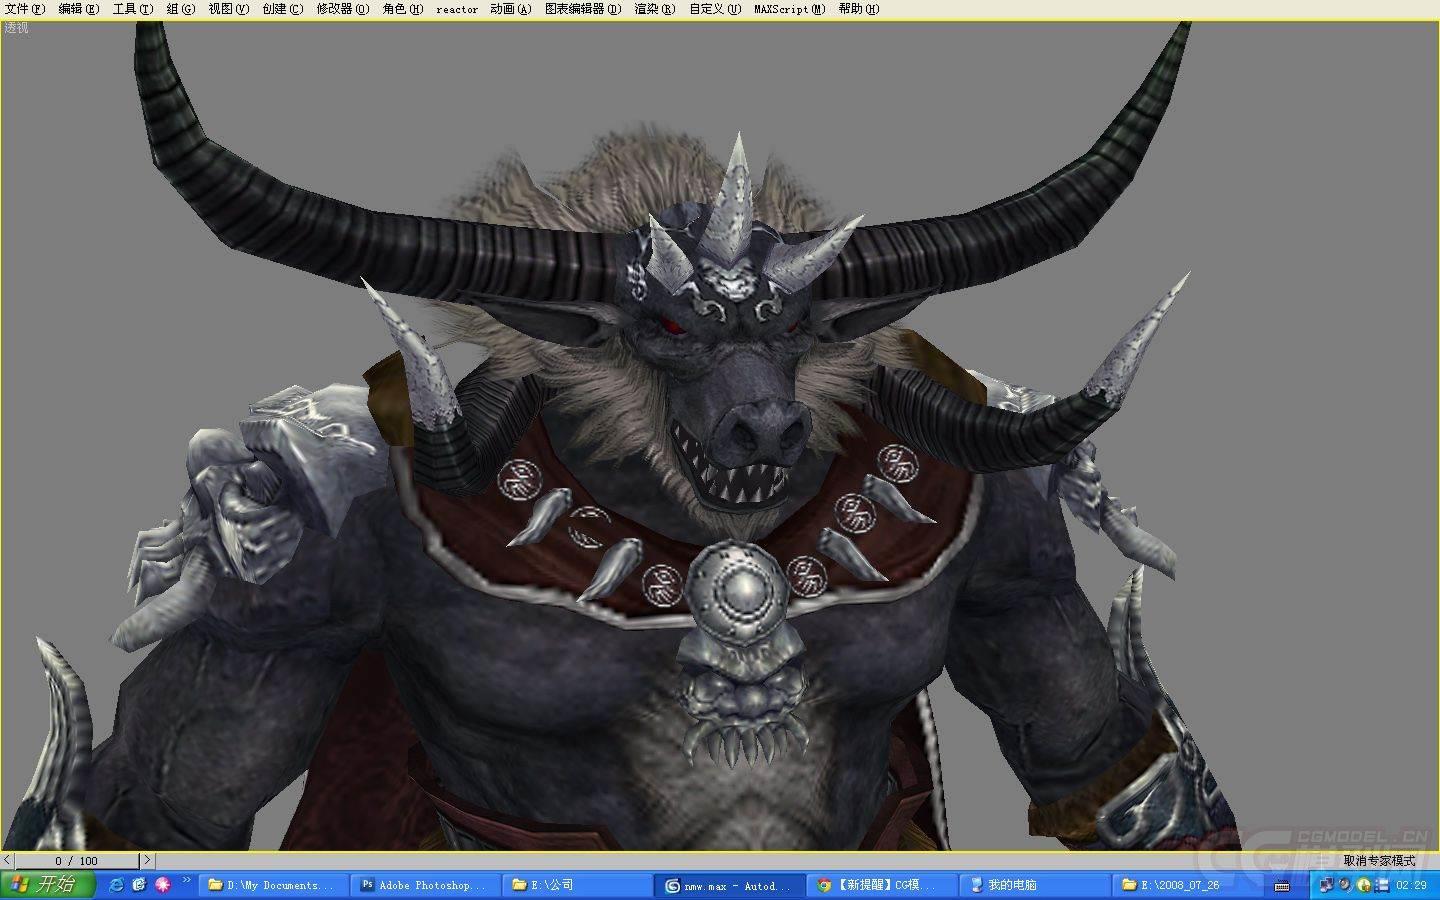Switch to 【新提醒】CG模 Chrome taskbar window
The width and height of the screenshot is (1440, 900).
(881, 885)
